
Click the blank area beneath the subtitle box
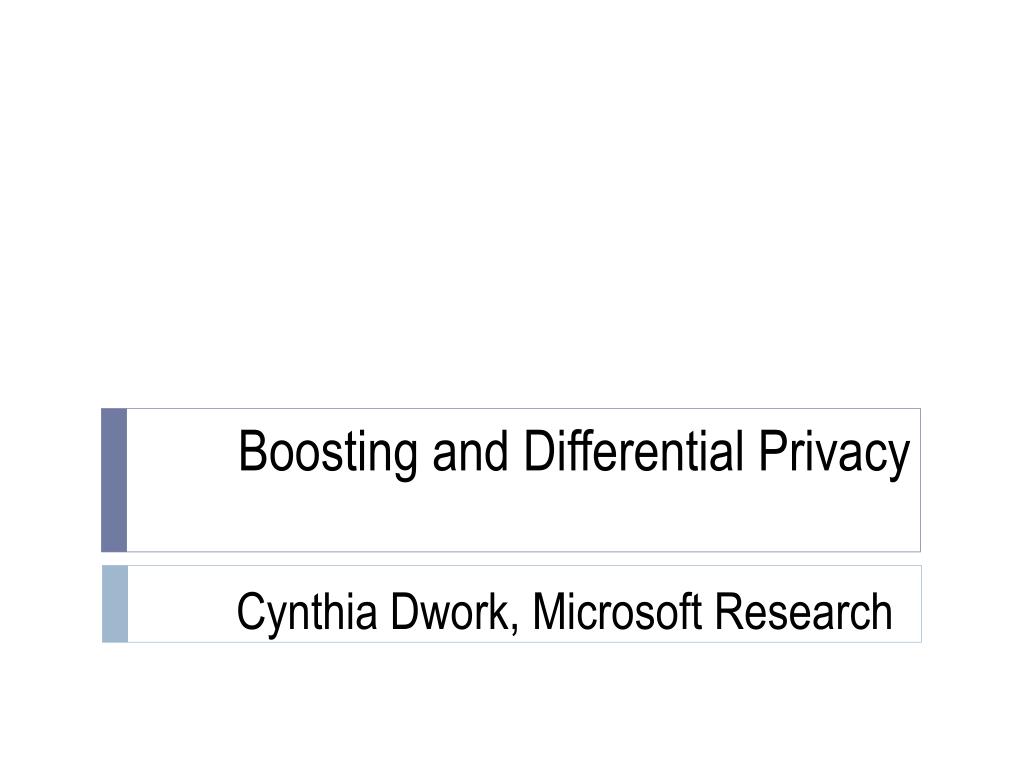click(x=512, y=705)
